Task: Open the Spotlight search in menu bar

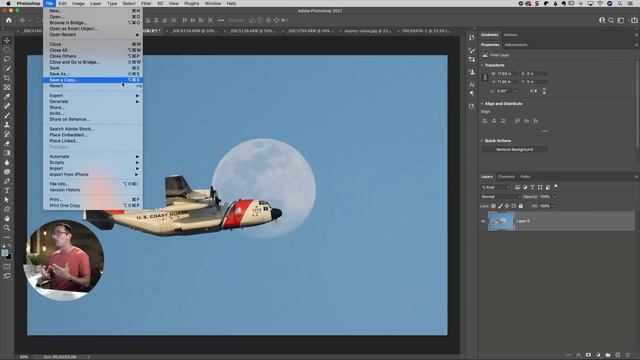Action: [x=620, y=3]
